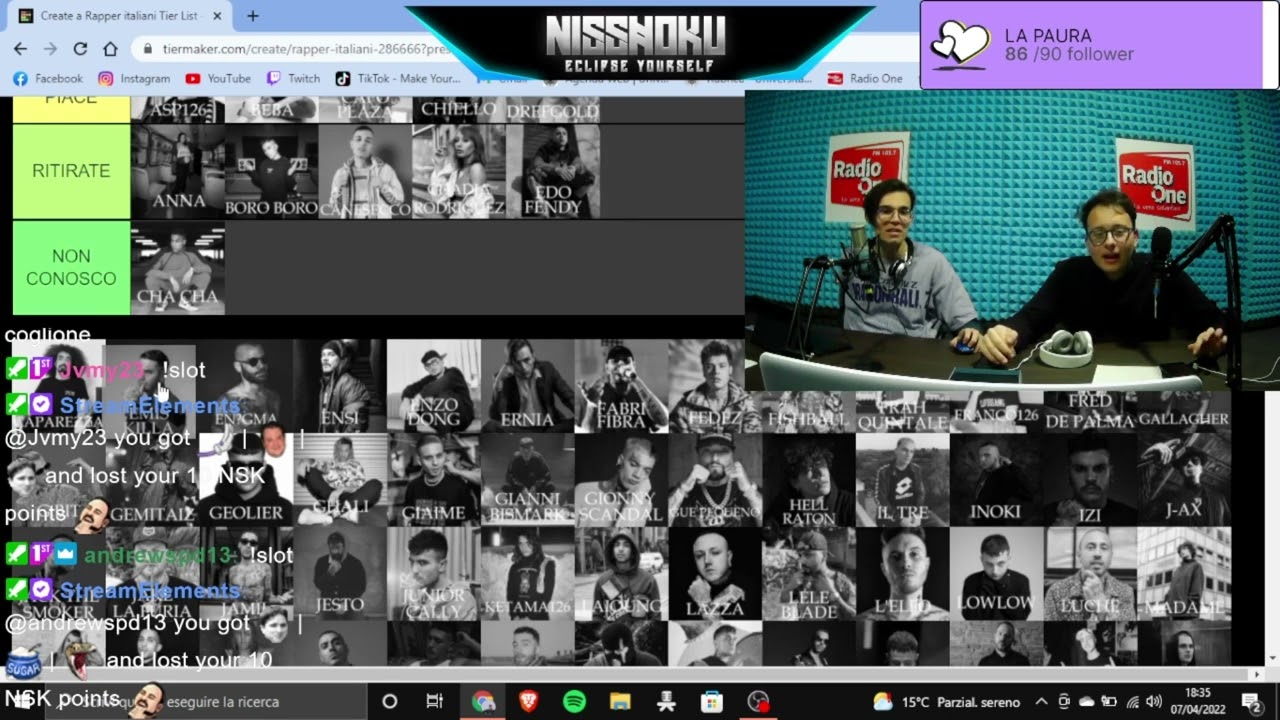
Task: Select the EDO FENDY card
Action: click(x=553, y=171)
